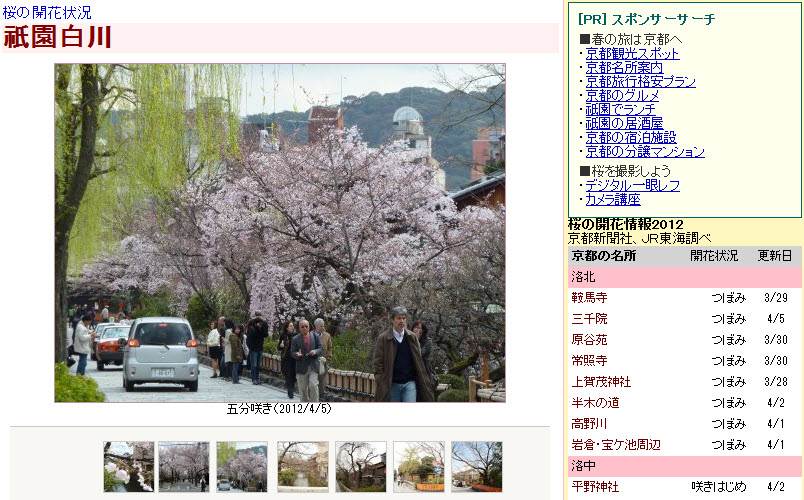This screenshot has width=804, height=500.
Task: Click 京都新聞社、JR東海調べ source text
Action: [x=639, y=238]
